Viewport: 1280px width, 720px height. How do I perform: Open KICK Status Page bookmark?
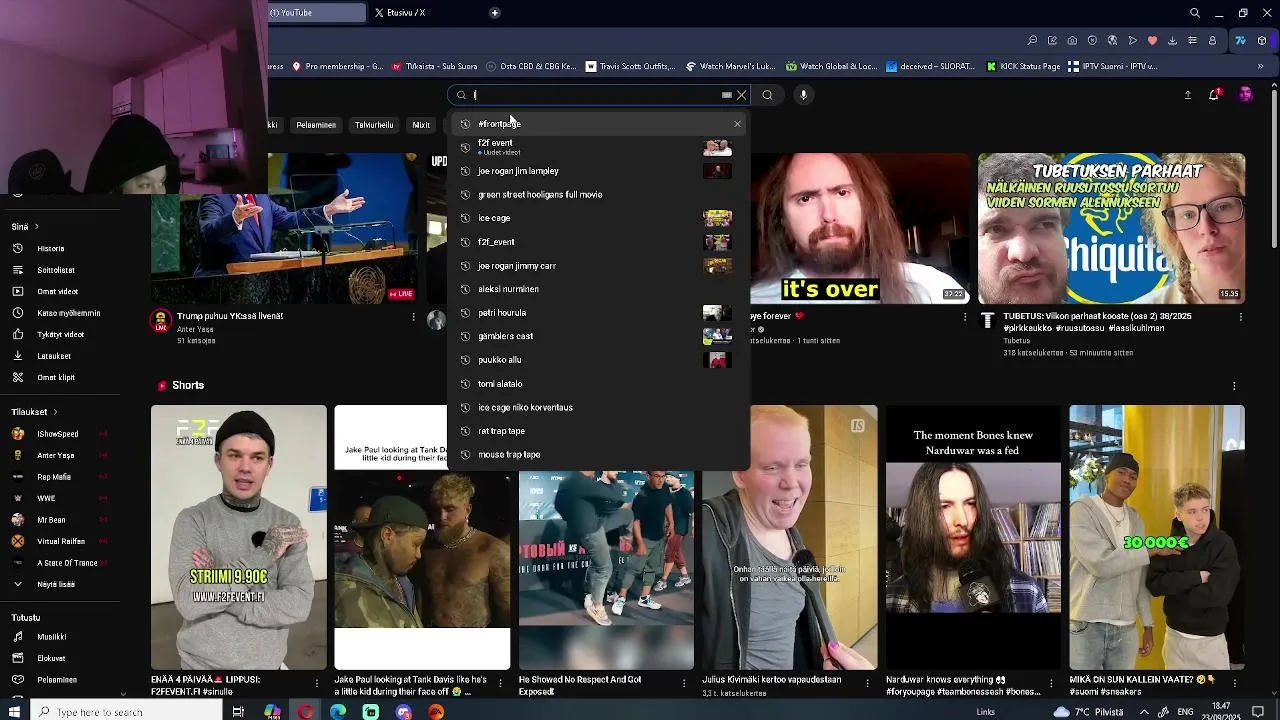click(1022, 67)
